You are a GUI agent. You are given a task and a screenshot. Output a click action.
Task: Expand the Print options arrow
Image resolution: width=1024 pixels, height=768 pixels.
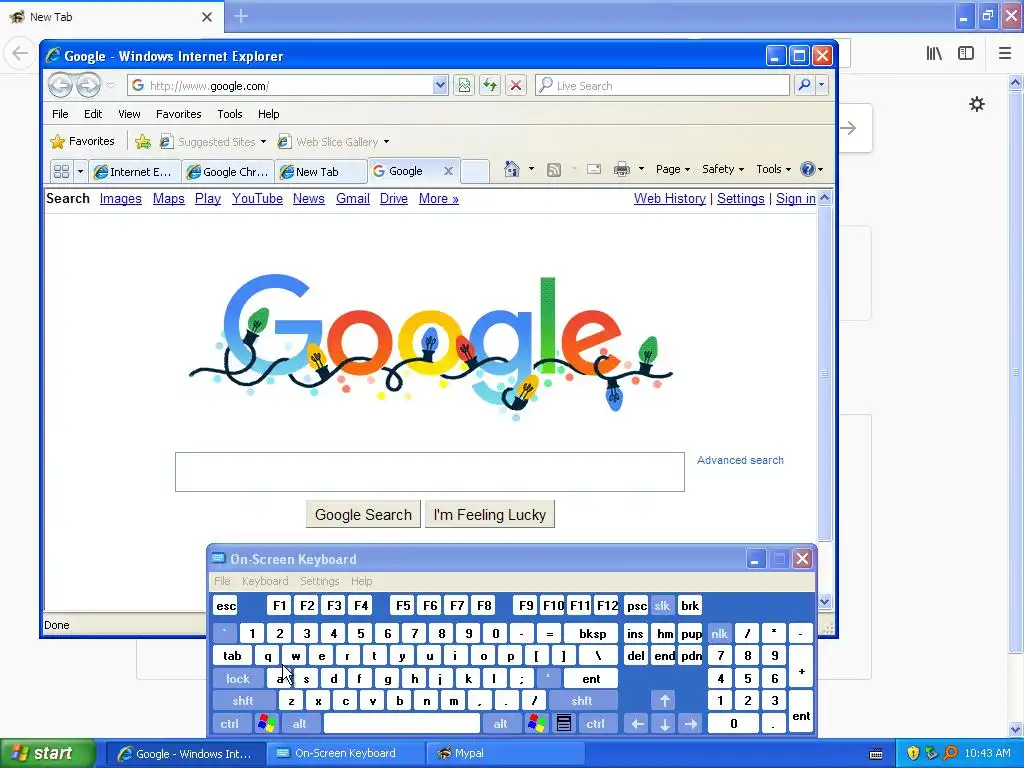point(641,169)
